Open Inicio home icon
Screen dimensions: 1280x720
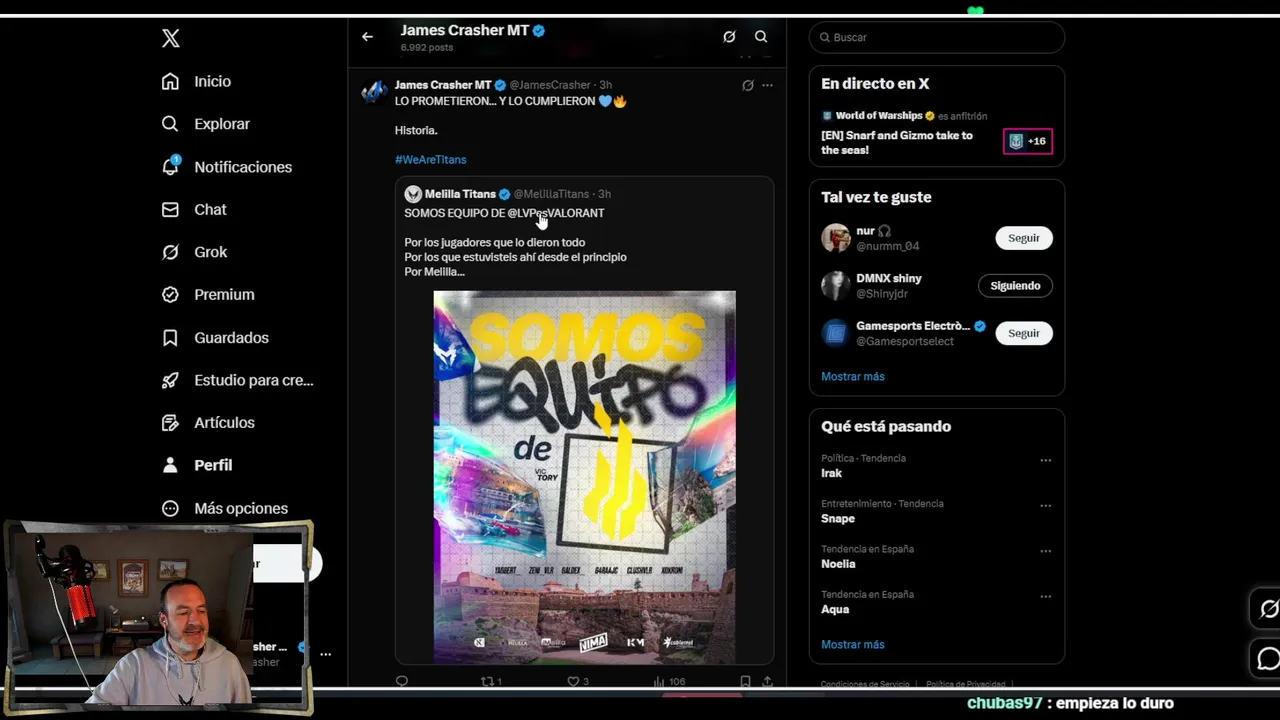(170, 81)
